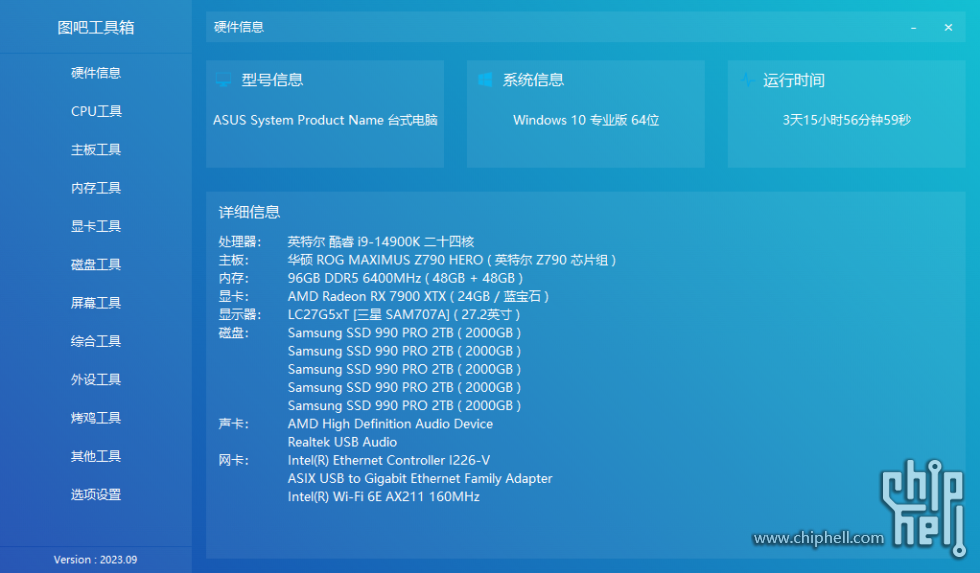Click the 网卡 label

pyautogui.click(x=234, y=460)
